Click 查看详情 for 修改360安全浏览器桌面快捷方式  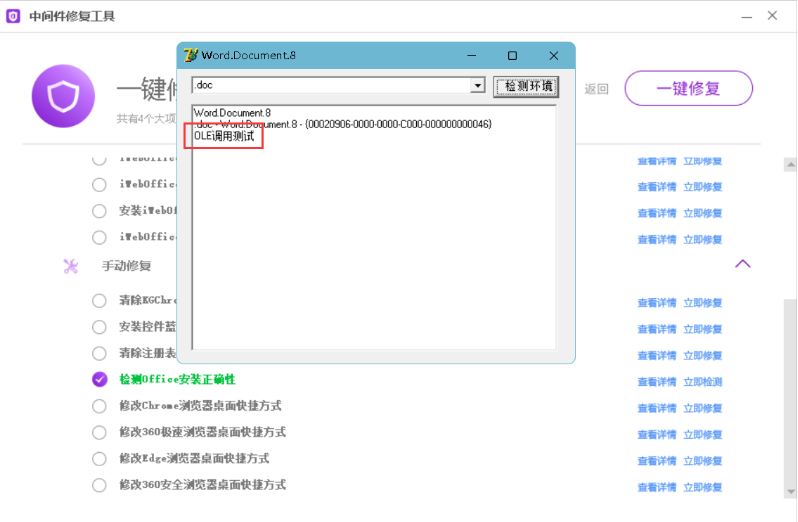click(x=657, y=488)
